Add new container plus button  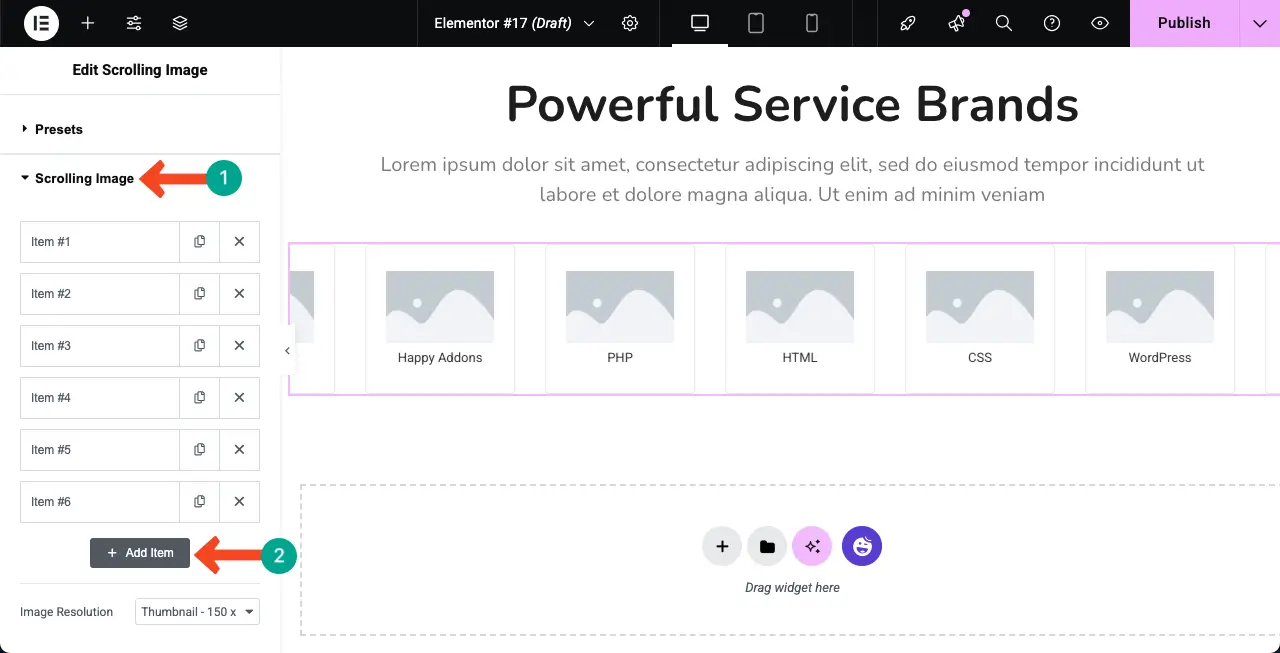tap(722, 547)
